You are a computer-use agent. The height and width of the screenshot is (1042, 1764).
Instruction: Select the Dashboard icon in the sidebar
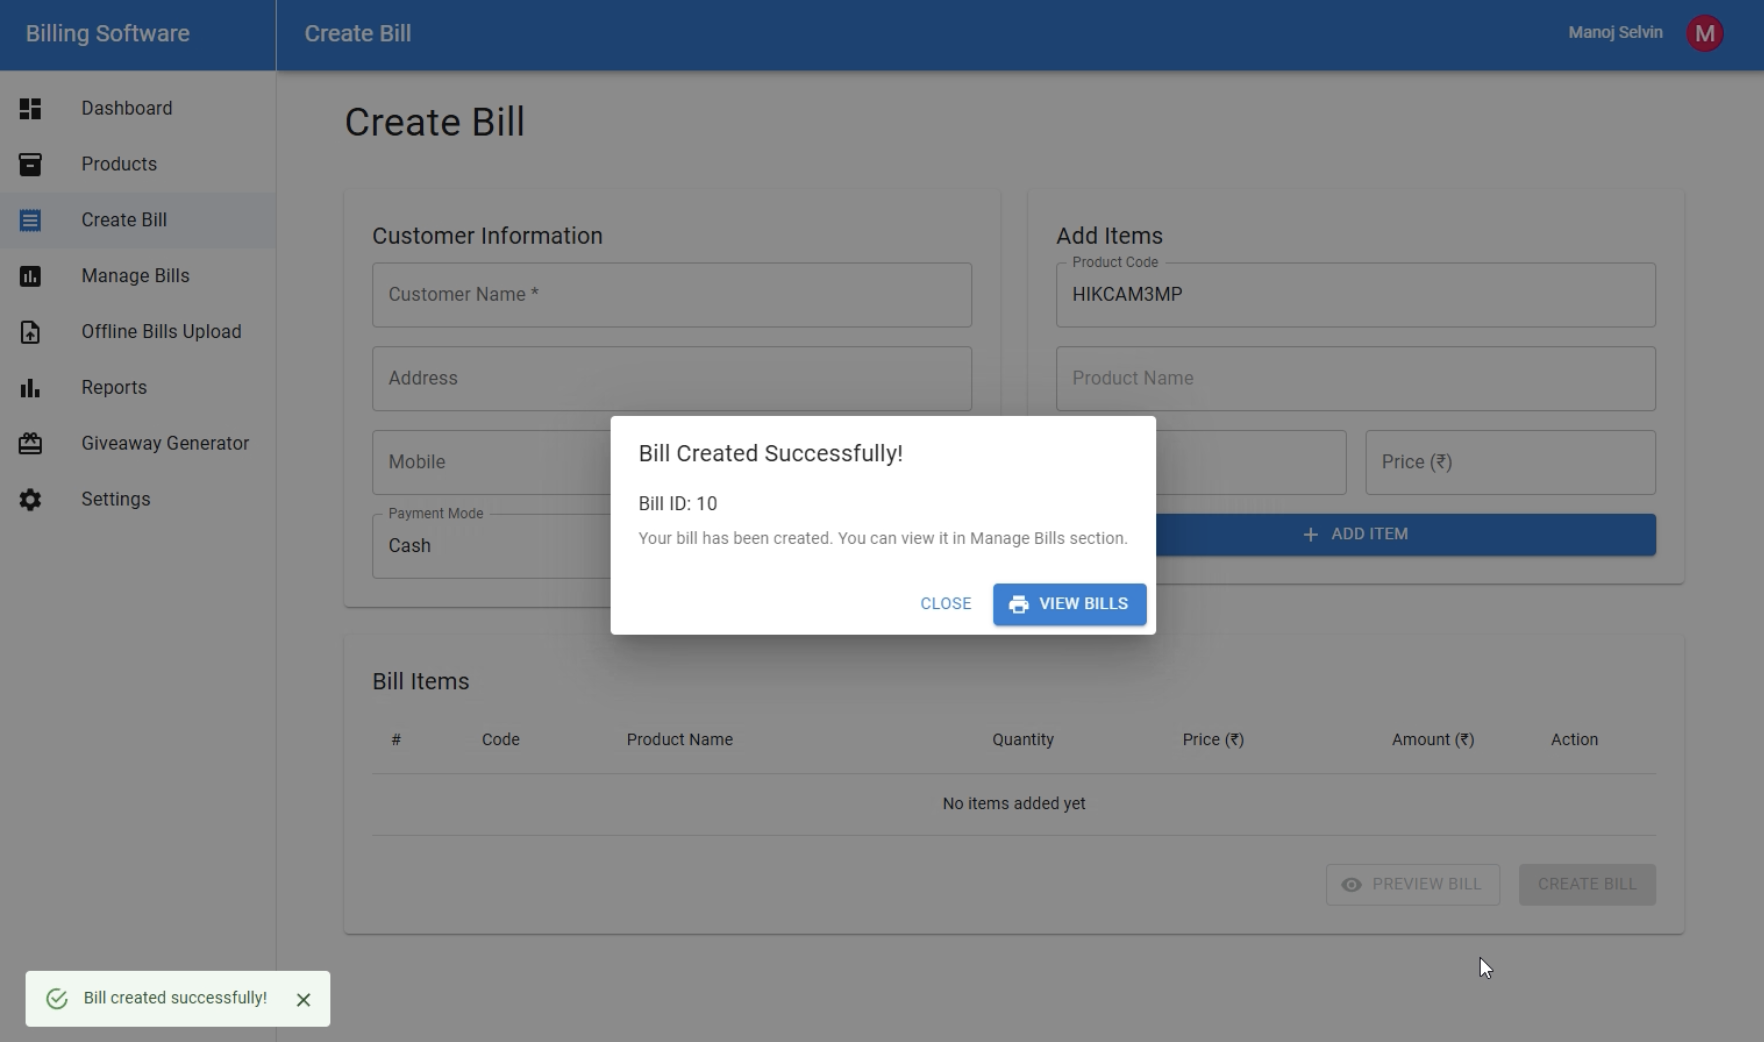click(x=30, y=108)
